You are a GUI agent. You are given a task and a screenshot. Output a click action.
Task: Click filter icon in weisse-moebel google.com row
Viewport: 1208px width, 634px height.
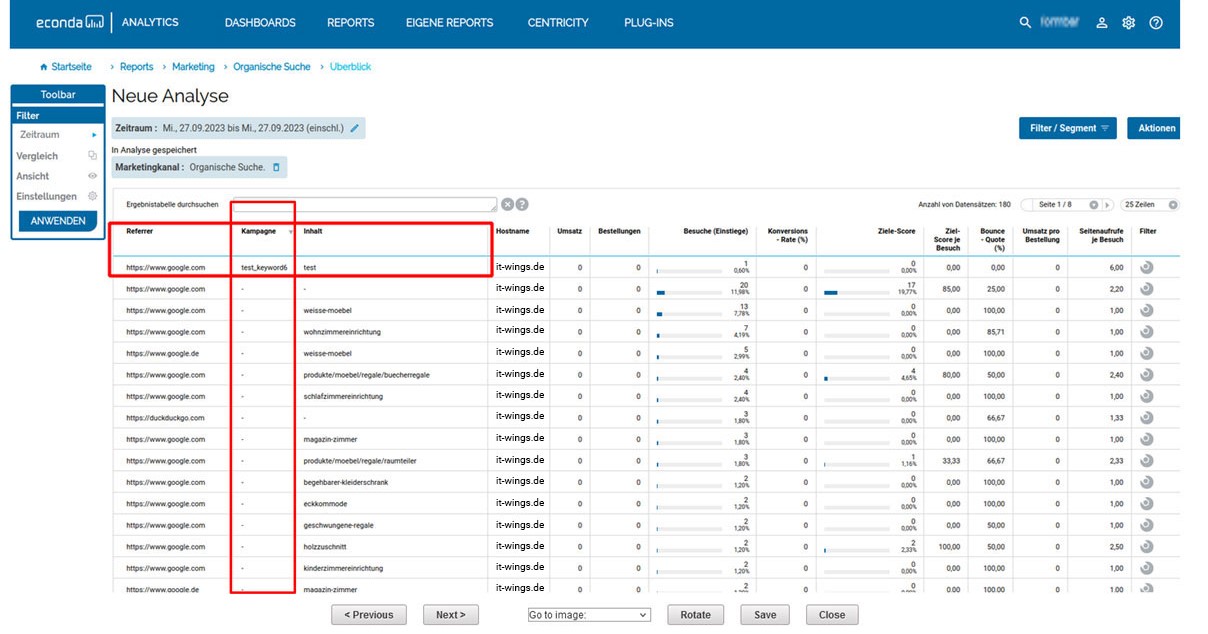click(x=1146, y=310)
